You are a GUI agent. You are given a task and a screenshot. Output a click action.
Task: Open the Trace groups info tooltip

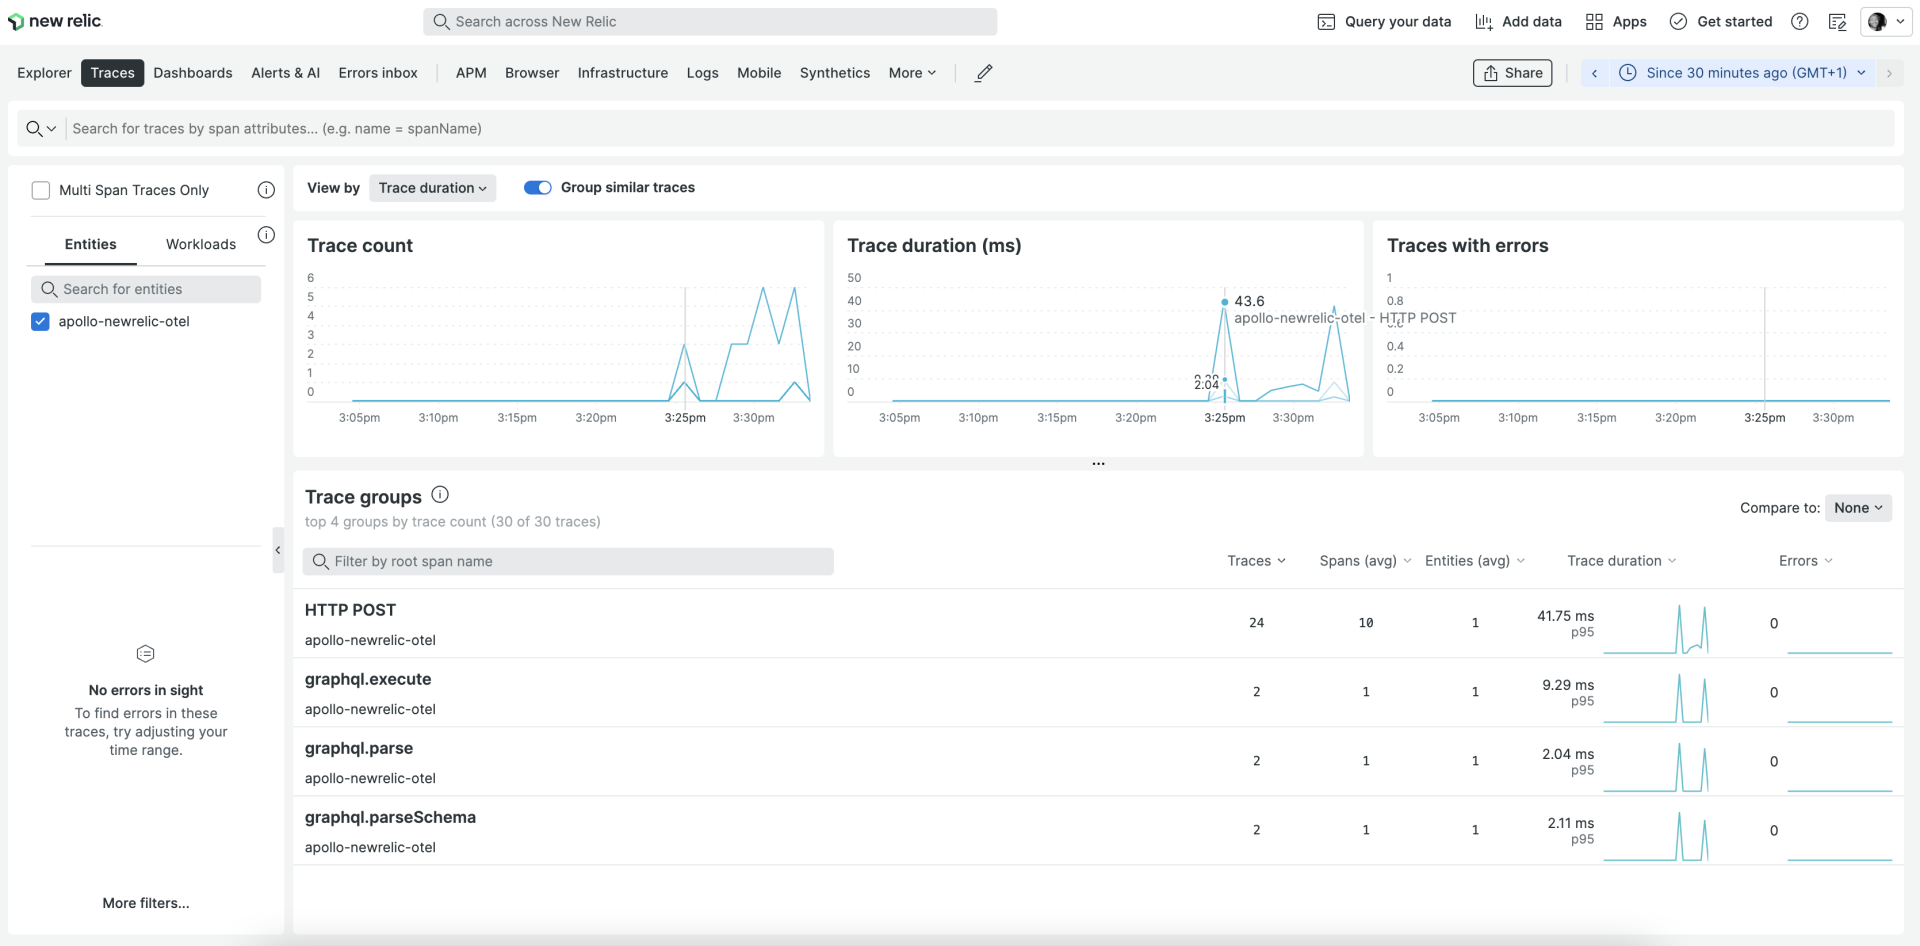pyautogui.click(x=440, y=494)
